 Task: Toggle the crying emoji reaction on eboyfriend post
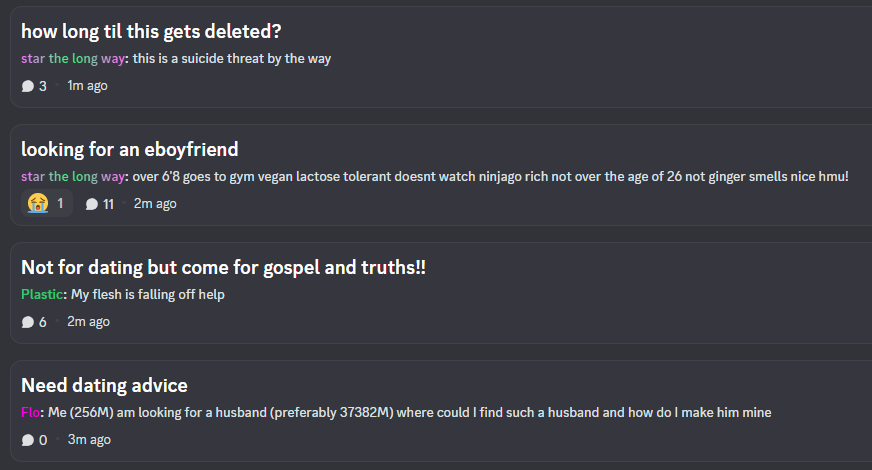tap(47, 204)
